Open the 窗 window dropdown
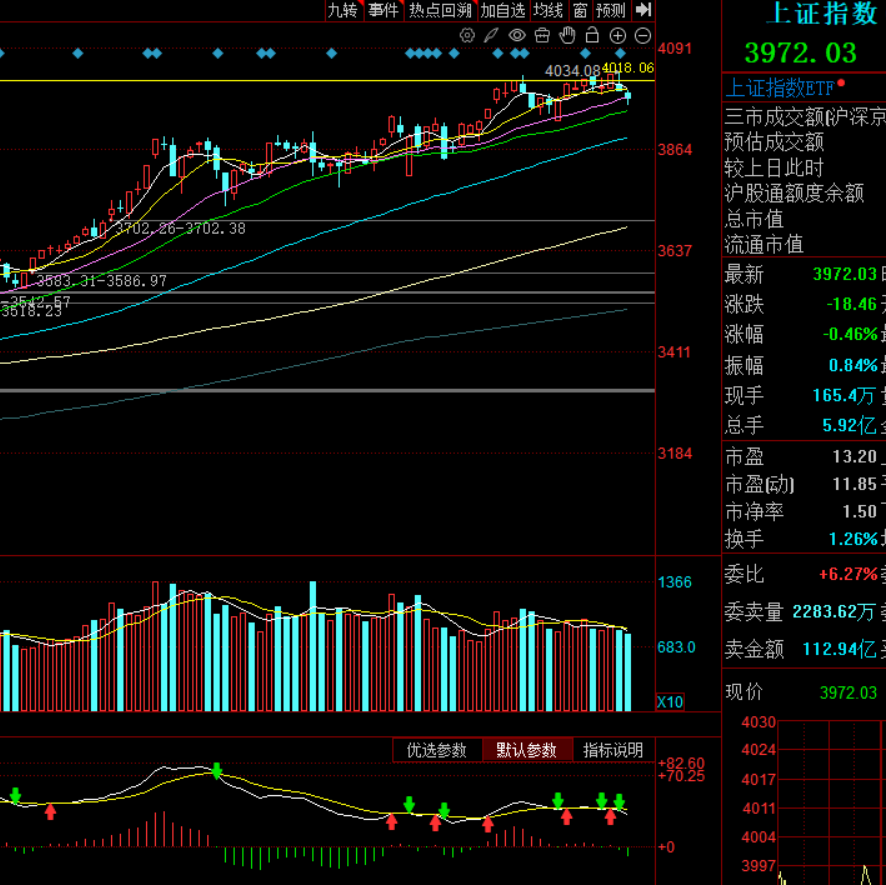The image size is (886, 885). [x=580, y=10]
